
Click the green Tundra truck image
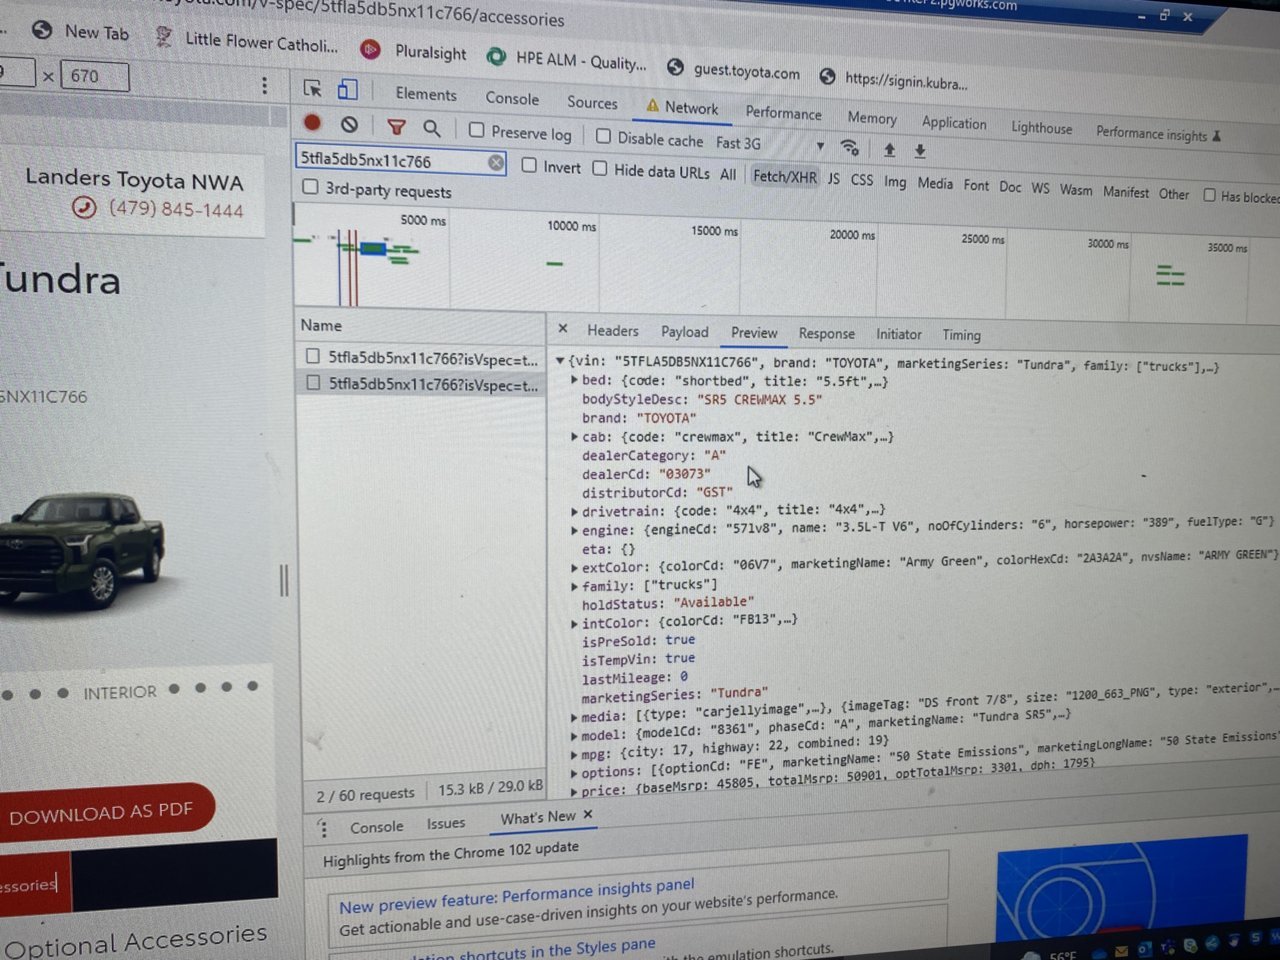(80, 550)
